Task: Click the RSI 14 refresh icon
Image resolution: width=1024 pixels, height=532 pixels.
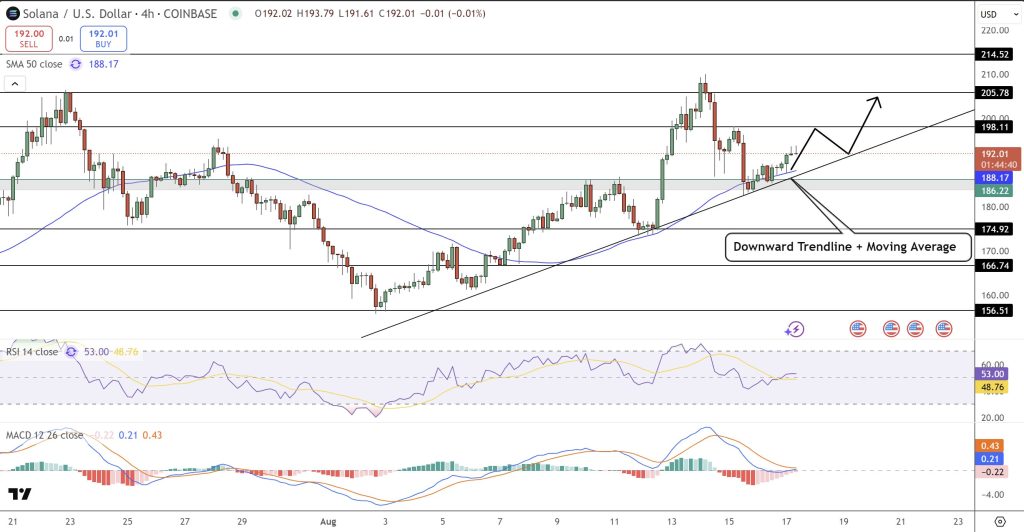Action: [71, 352]
